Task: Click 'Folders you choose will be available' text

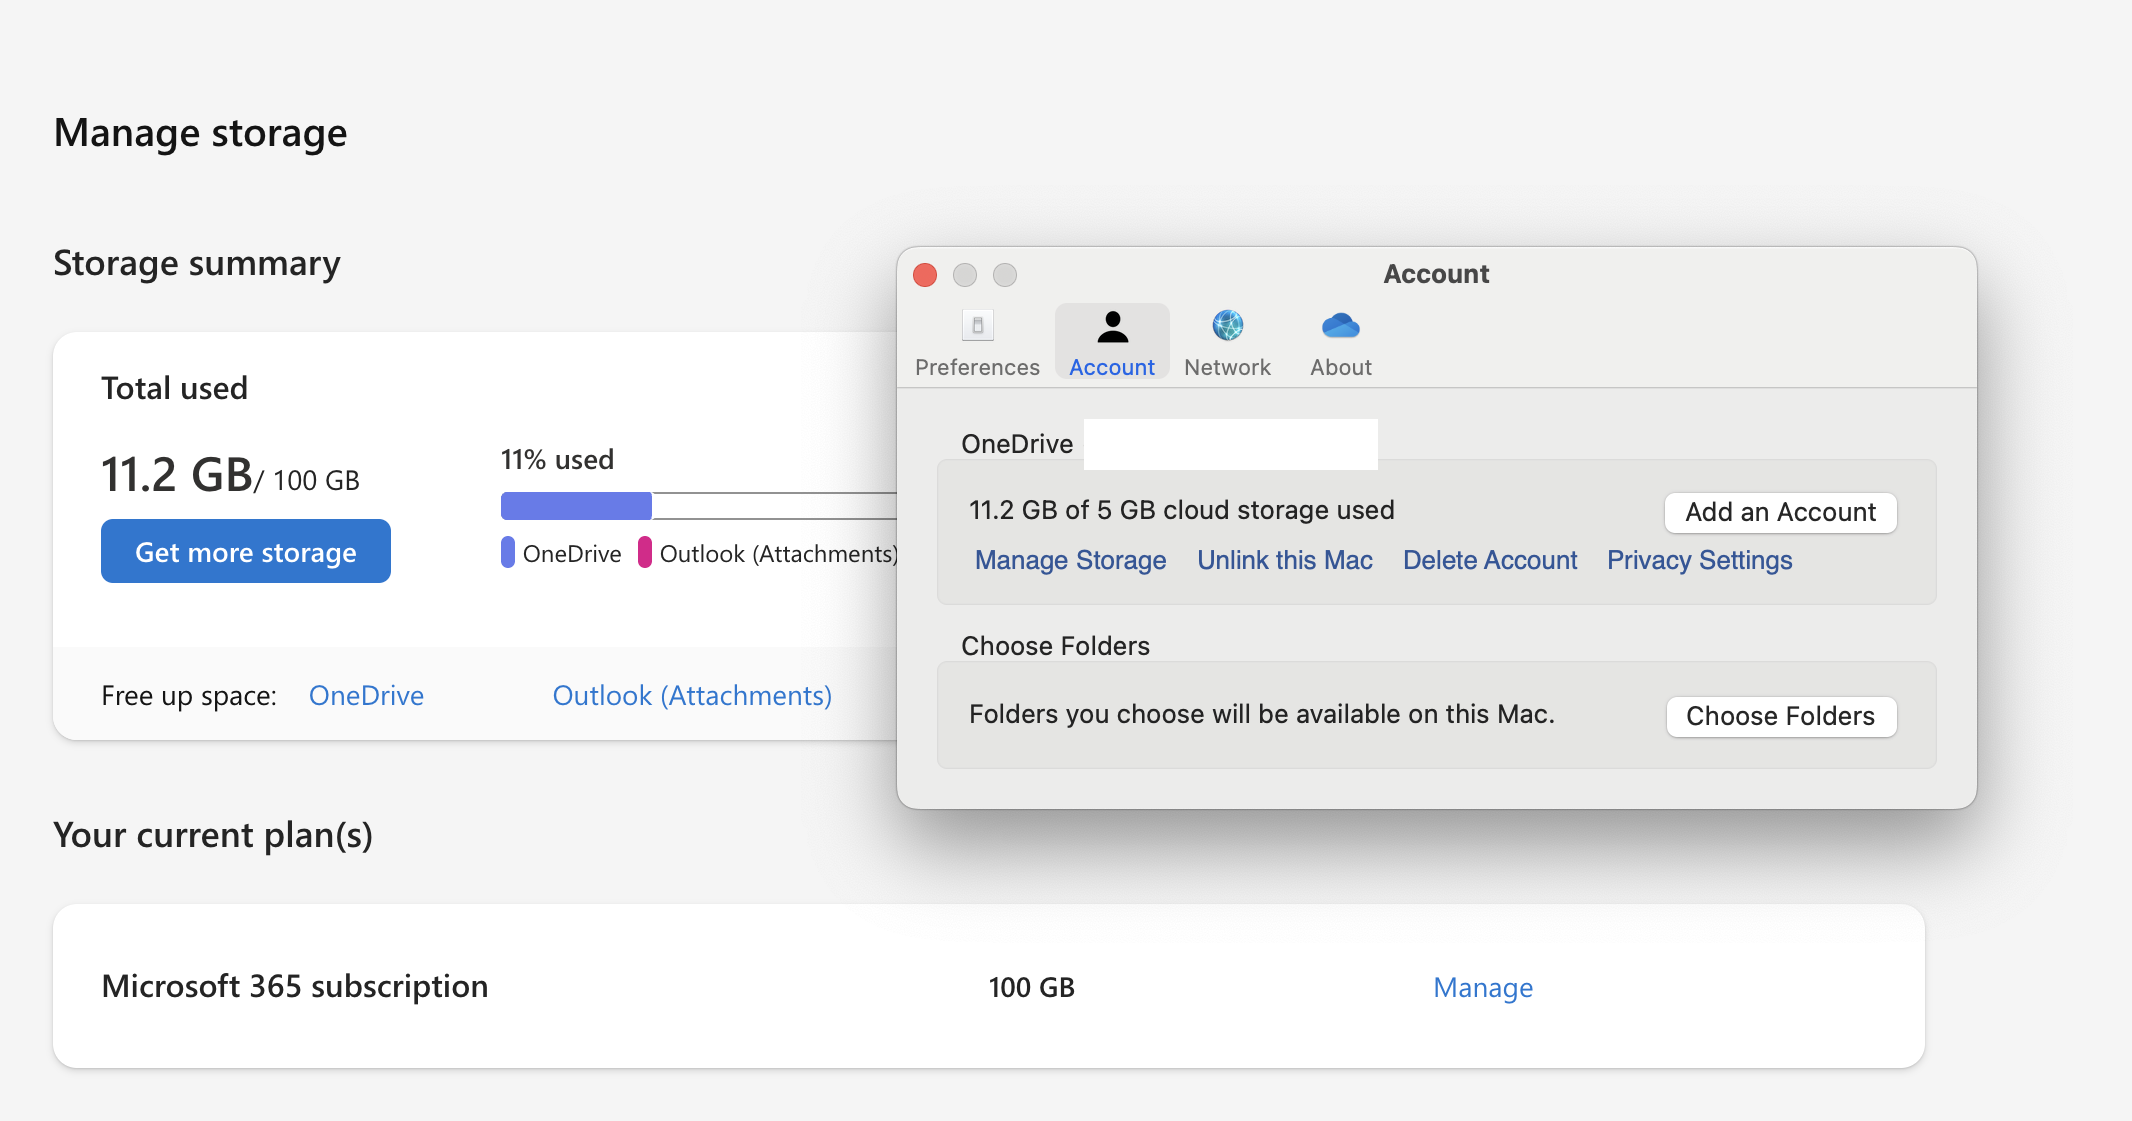Action: (1262, 714)
